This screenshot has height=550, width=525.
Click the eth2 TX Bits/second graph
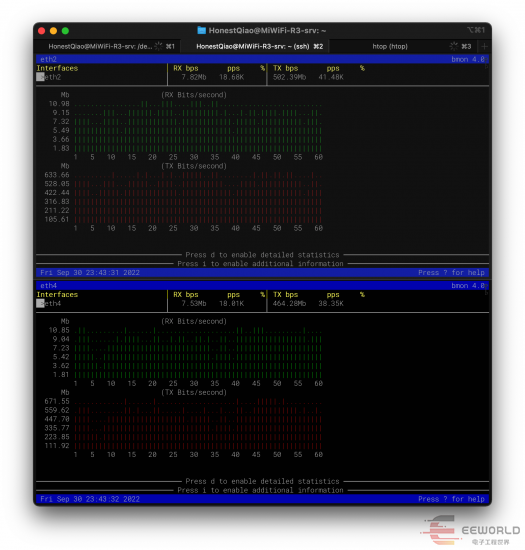coord(198,197)
